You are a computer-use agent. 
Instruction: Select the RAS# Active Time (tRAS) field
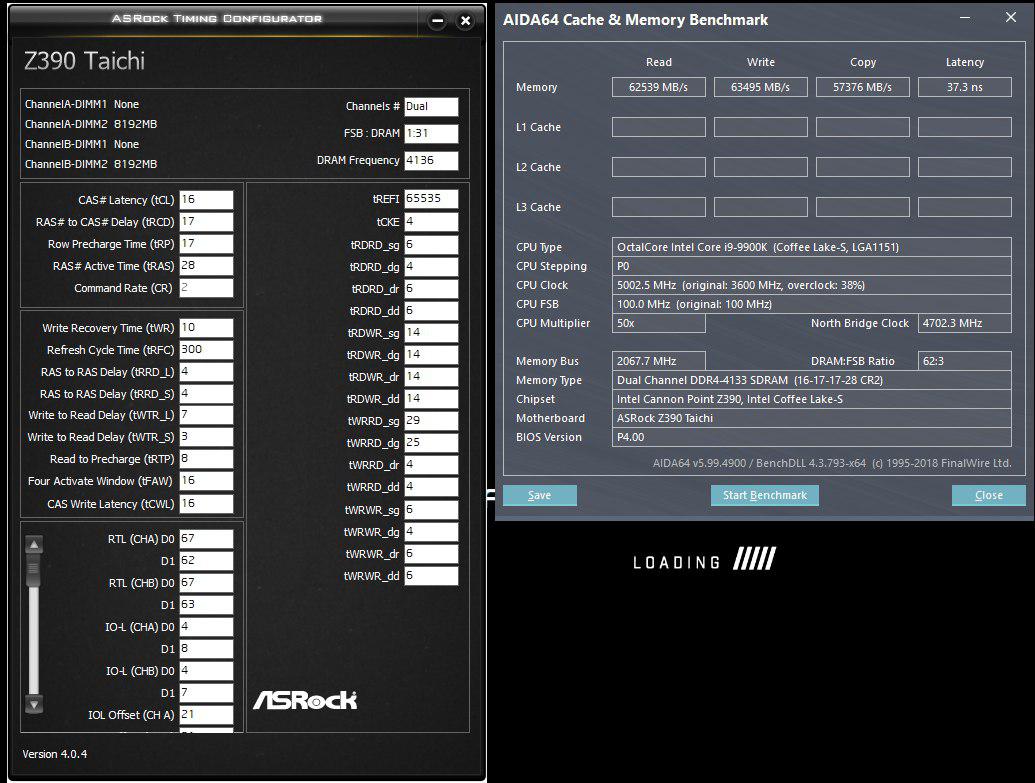click(x=206, y=265)
